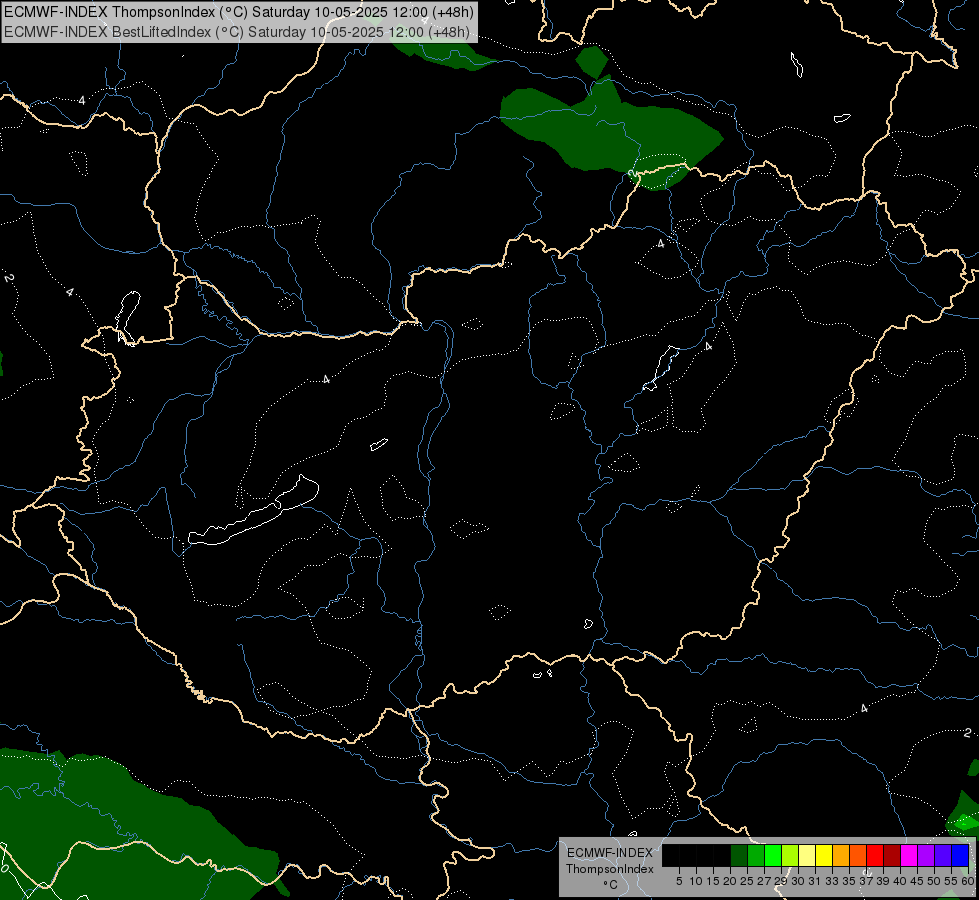The image size is (979, 900).
Task: Click legend scale value "40"
Action: point(900,881)
